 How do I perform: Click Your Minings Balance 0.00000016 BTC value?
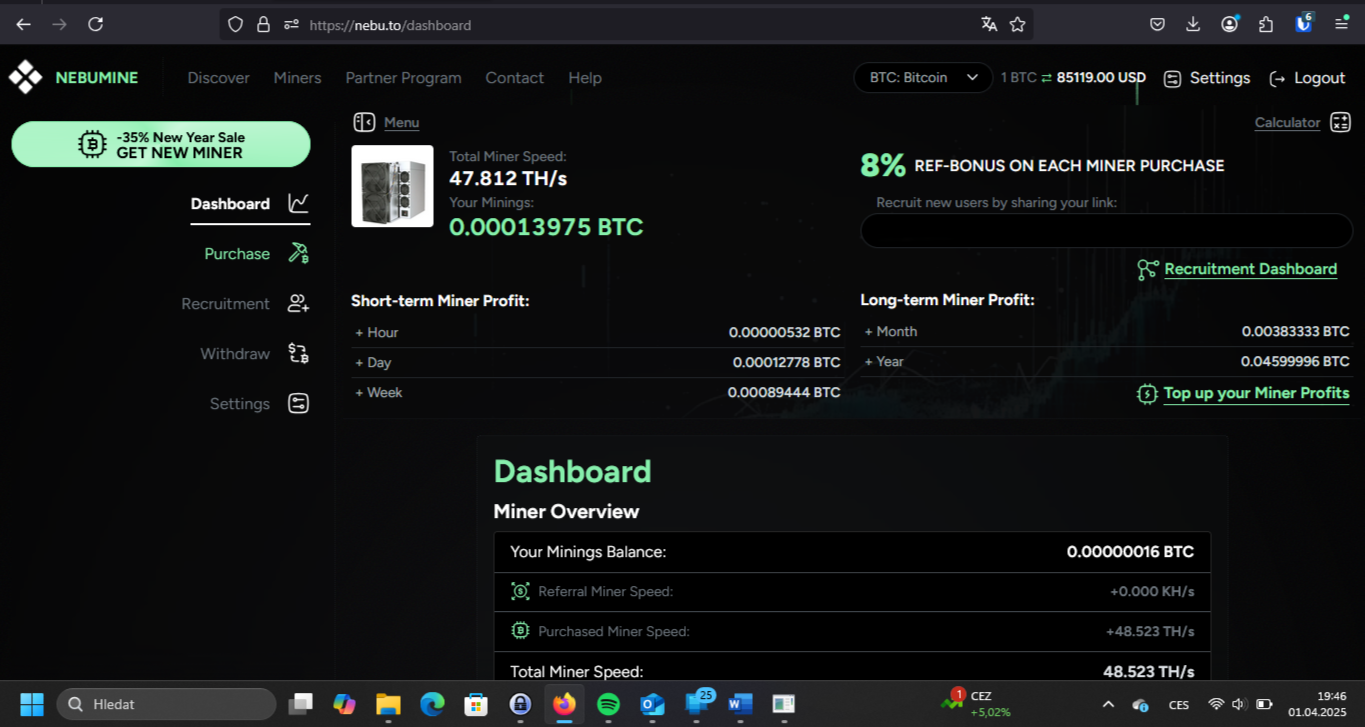tap(1130, 552)
